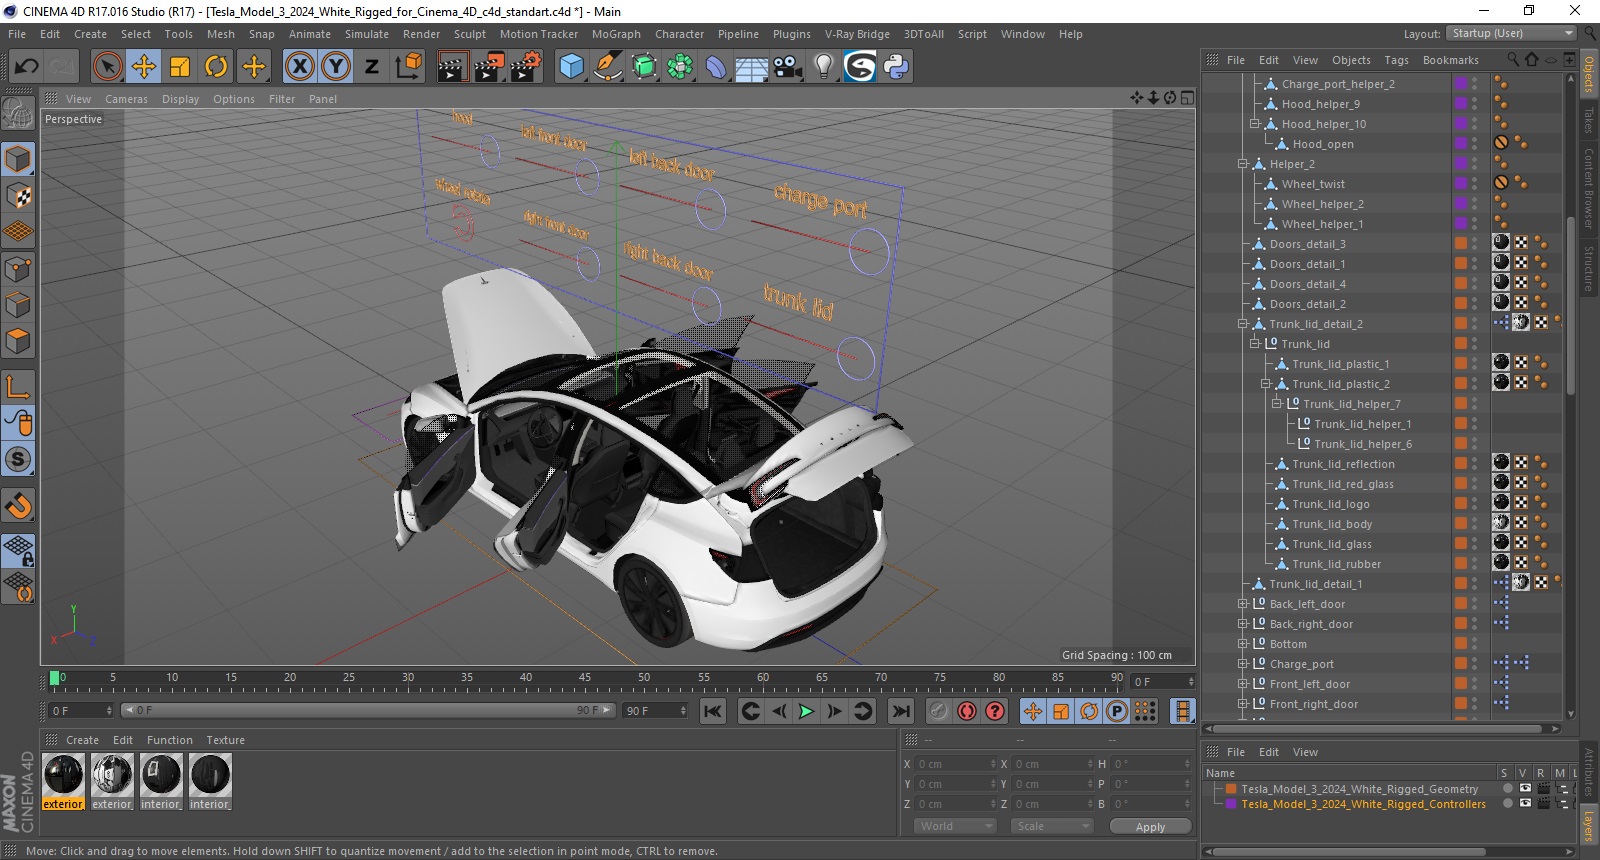1600x860 pixels.
Task: Open the MoGraph menu
Action: [x=616, y=34]
